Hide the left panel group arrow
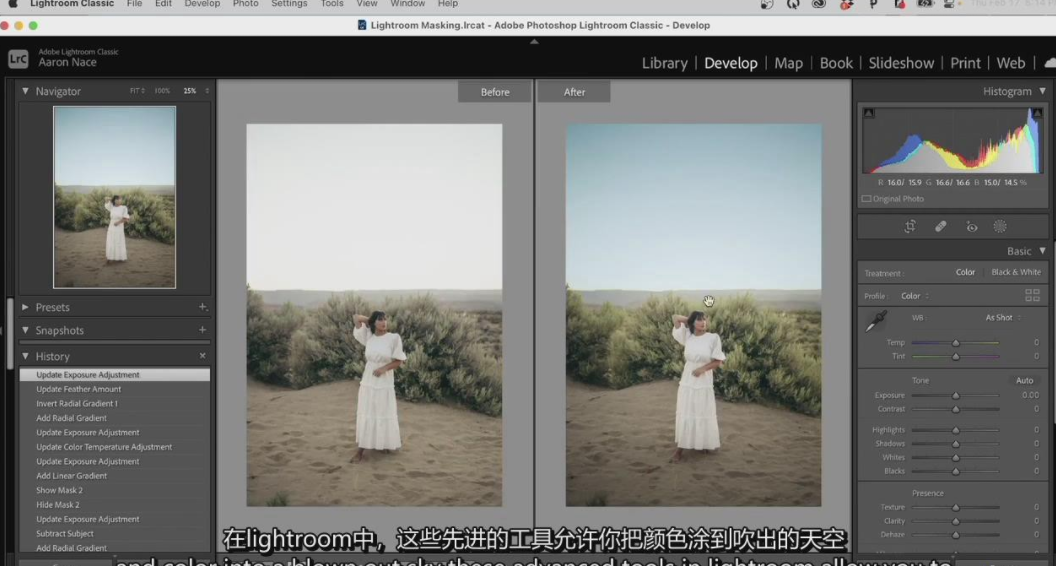The width and height of the screenshot is (1056, 566). [2, 330]
